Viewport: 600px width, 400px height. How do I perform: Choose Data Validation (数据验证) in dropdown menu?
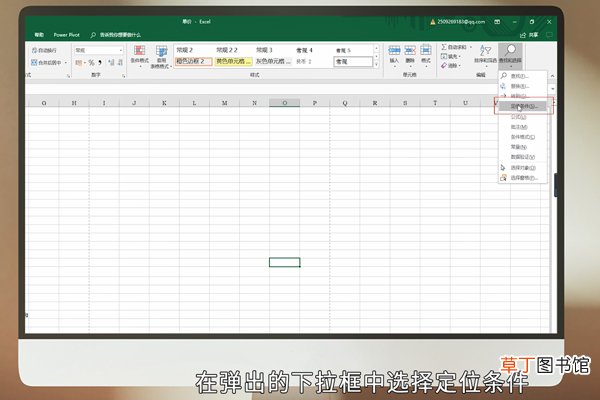point(523,157)
